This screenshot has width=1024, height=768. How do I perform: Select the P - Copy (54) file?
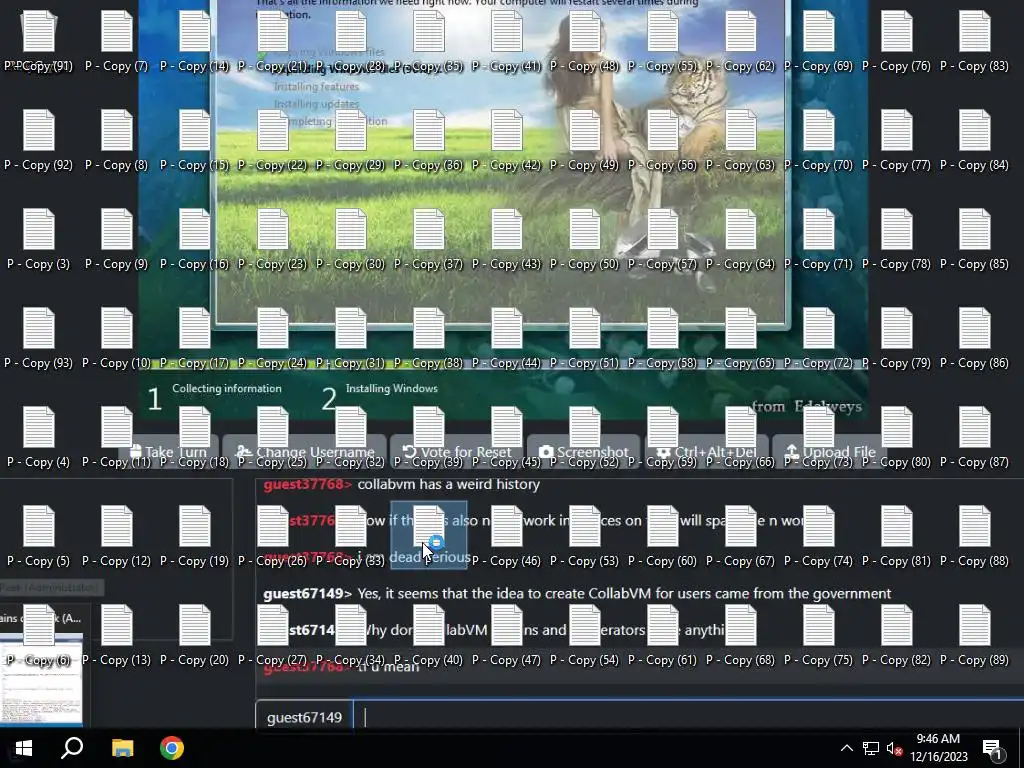(x=584, y=636)
